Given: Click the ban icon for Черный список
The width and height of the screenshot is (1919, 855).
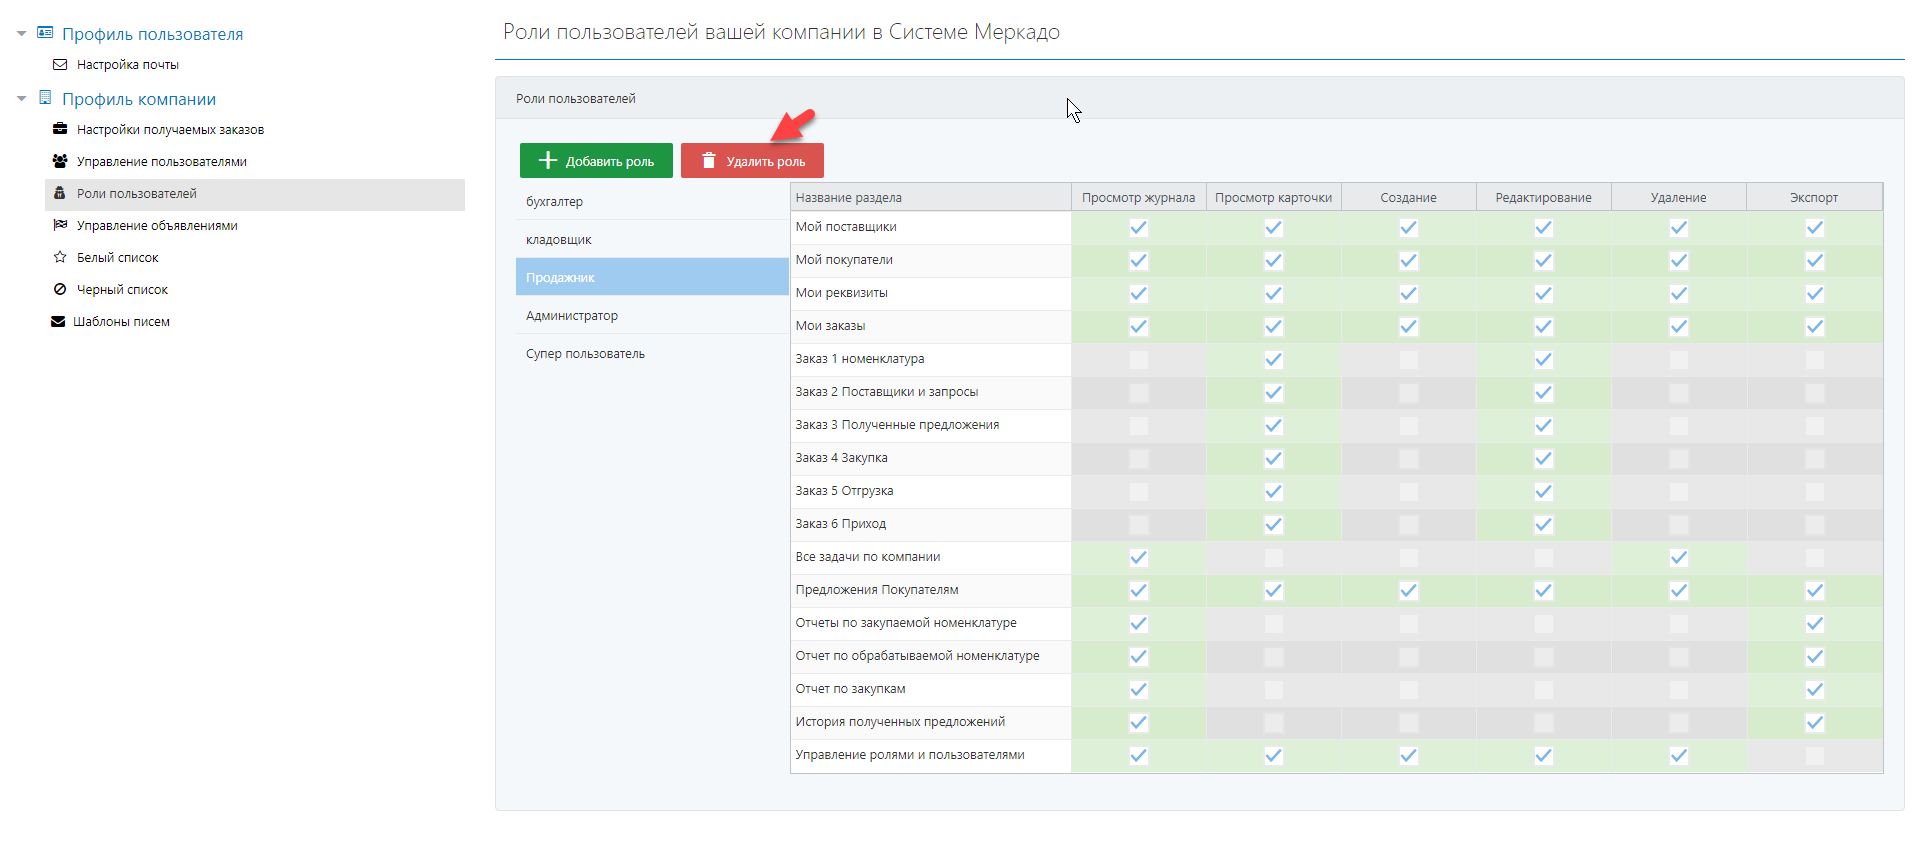Looking at the screenshot, I should pyautogui.click(x=60, y=289).
